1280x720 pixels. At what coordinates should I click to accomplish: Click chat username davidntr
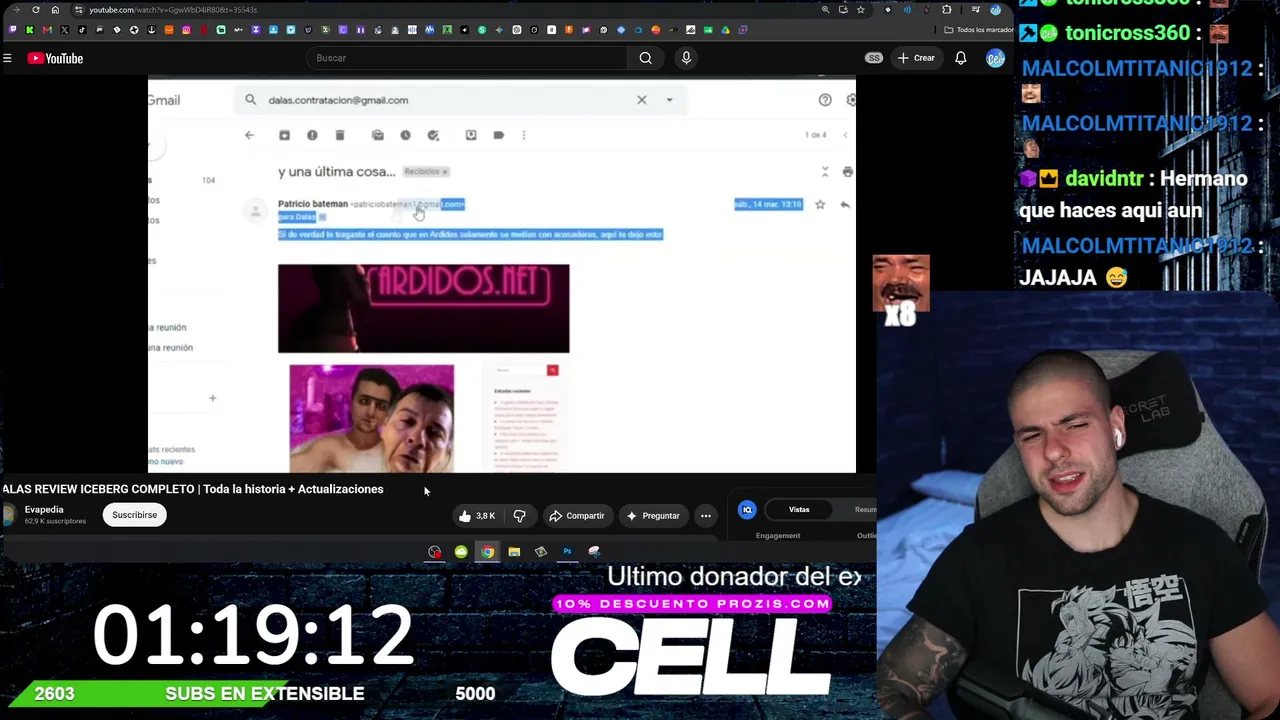(1104, 179)
